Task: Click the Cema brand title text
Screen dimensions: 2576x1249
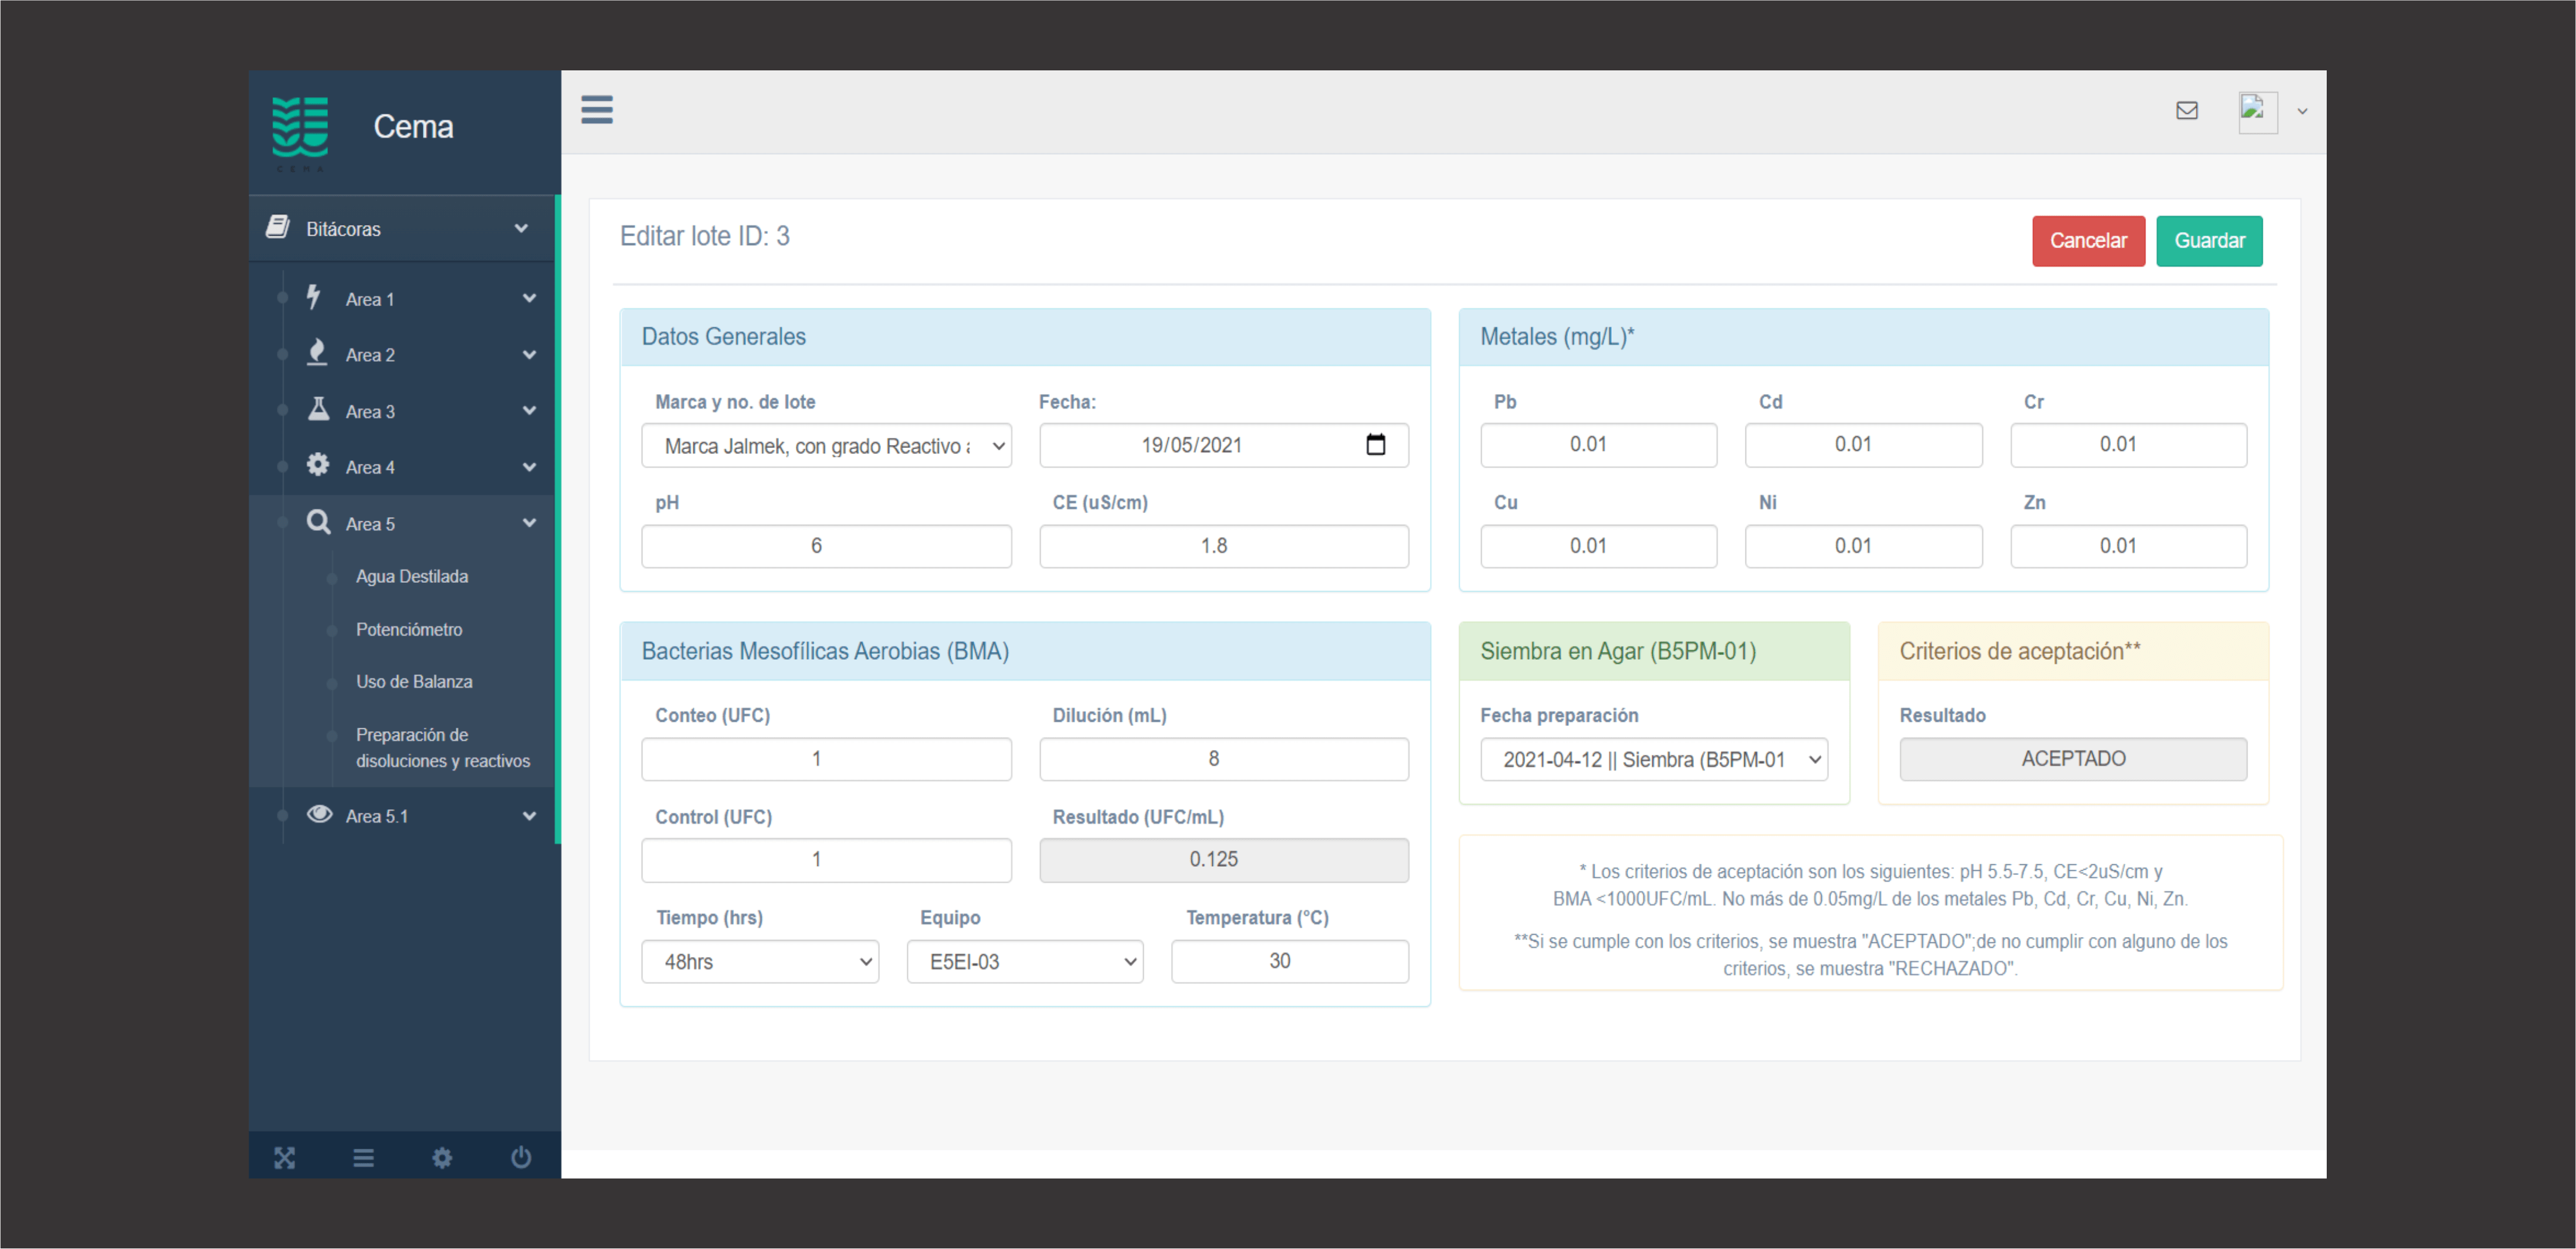Action: pyautogui.click(x=413, y=127)
